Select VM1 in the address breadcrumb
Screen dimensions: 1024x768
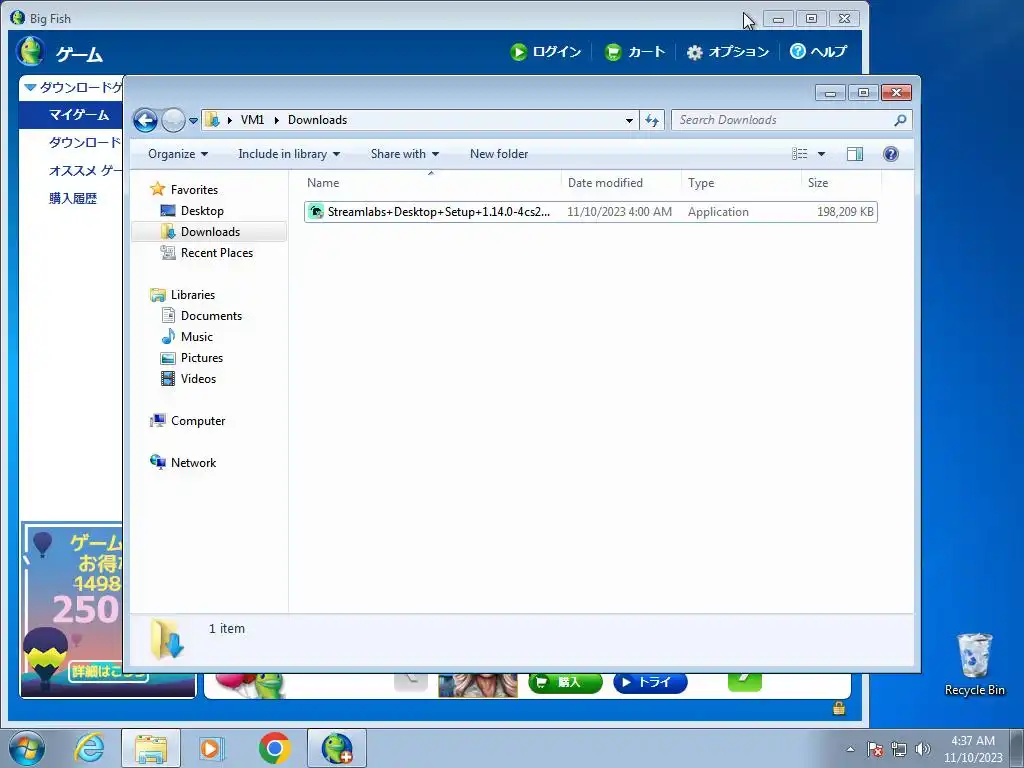tap(252, 120)
